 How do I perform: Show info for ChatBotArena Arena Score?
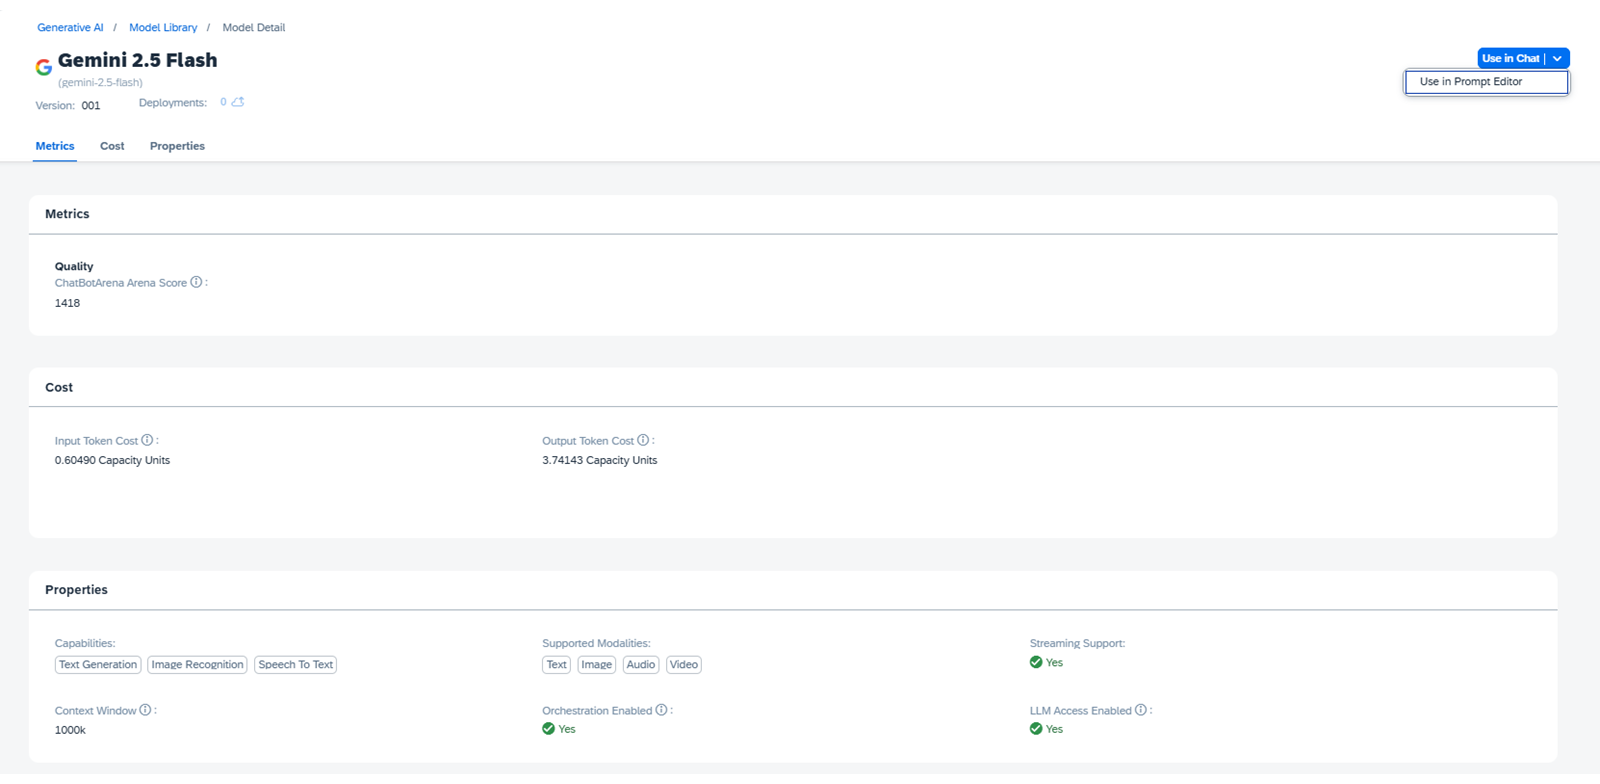196,282
